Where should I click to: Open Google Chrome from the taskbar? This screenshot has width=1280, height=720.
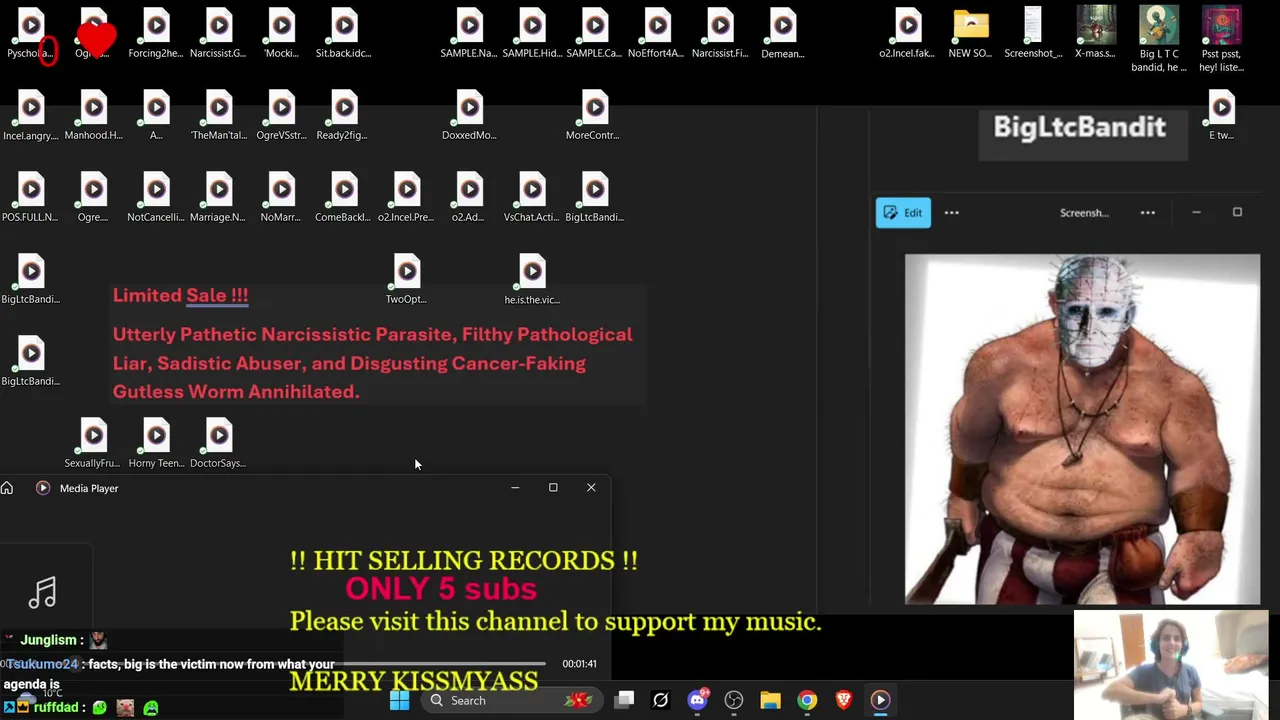point(807,700)
